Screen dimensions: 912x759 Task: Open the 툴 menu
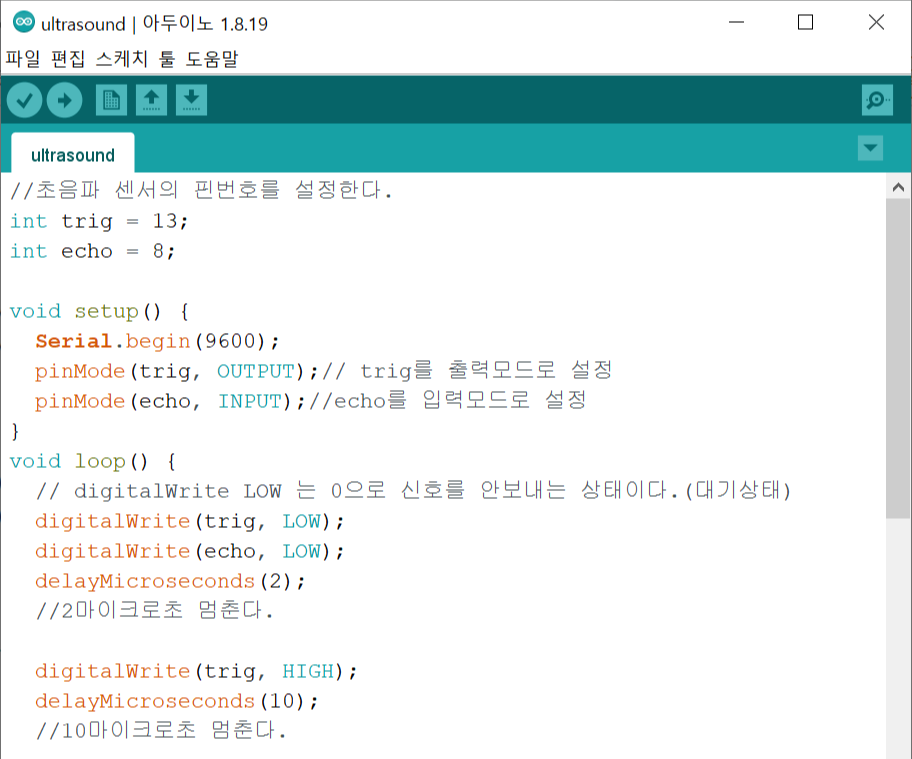[x=167, y=59]
